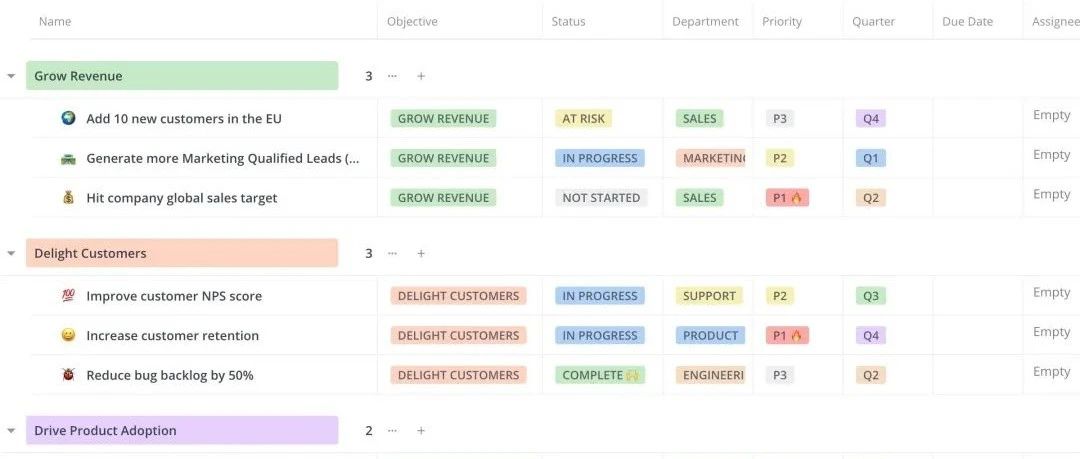Image resolution: width=1080 pixels, height=459 pixels.
Task: Add an item to Drive Product Adoption with plus
Action: coord(421,431)
